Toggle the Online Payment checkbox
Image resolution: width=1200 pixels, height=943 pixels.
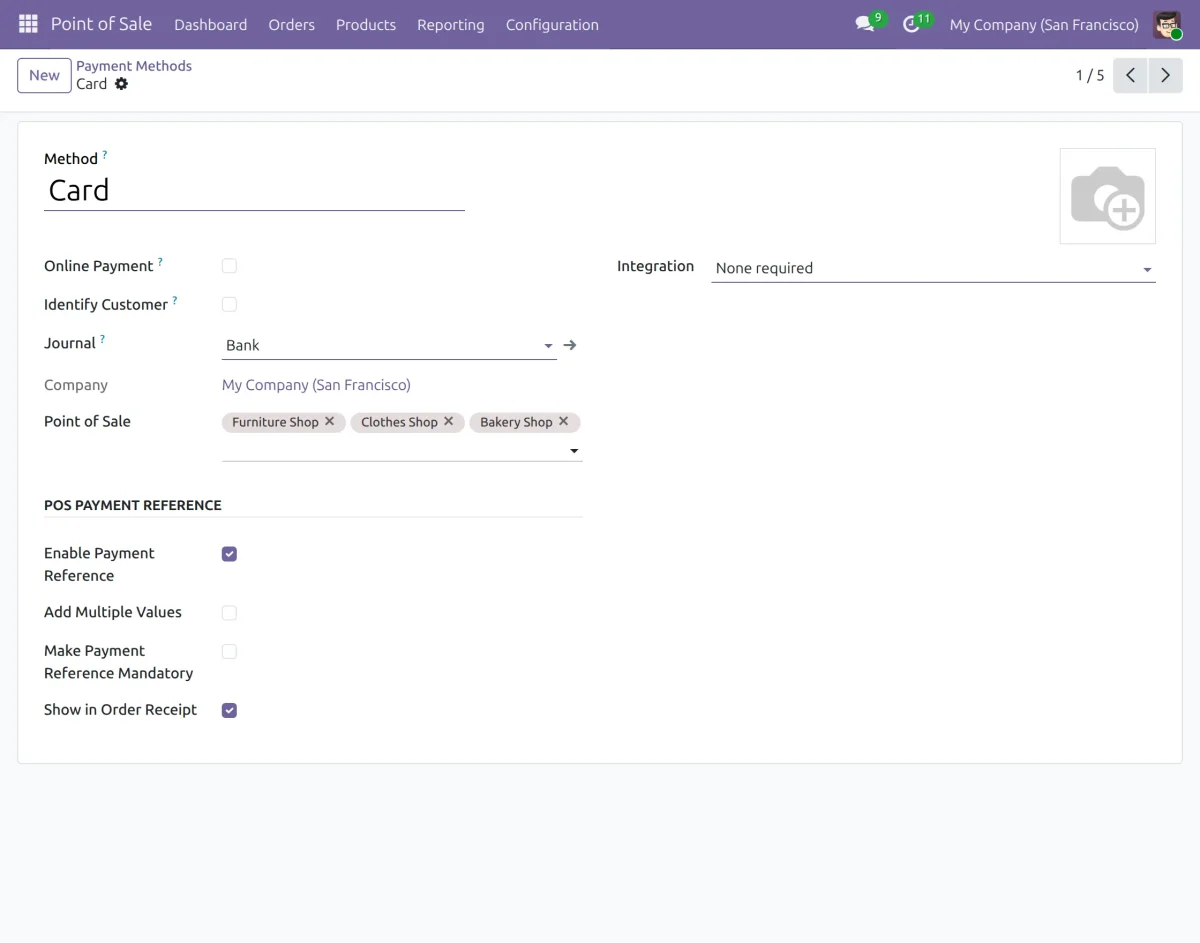pos(229,266)
